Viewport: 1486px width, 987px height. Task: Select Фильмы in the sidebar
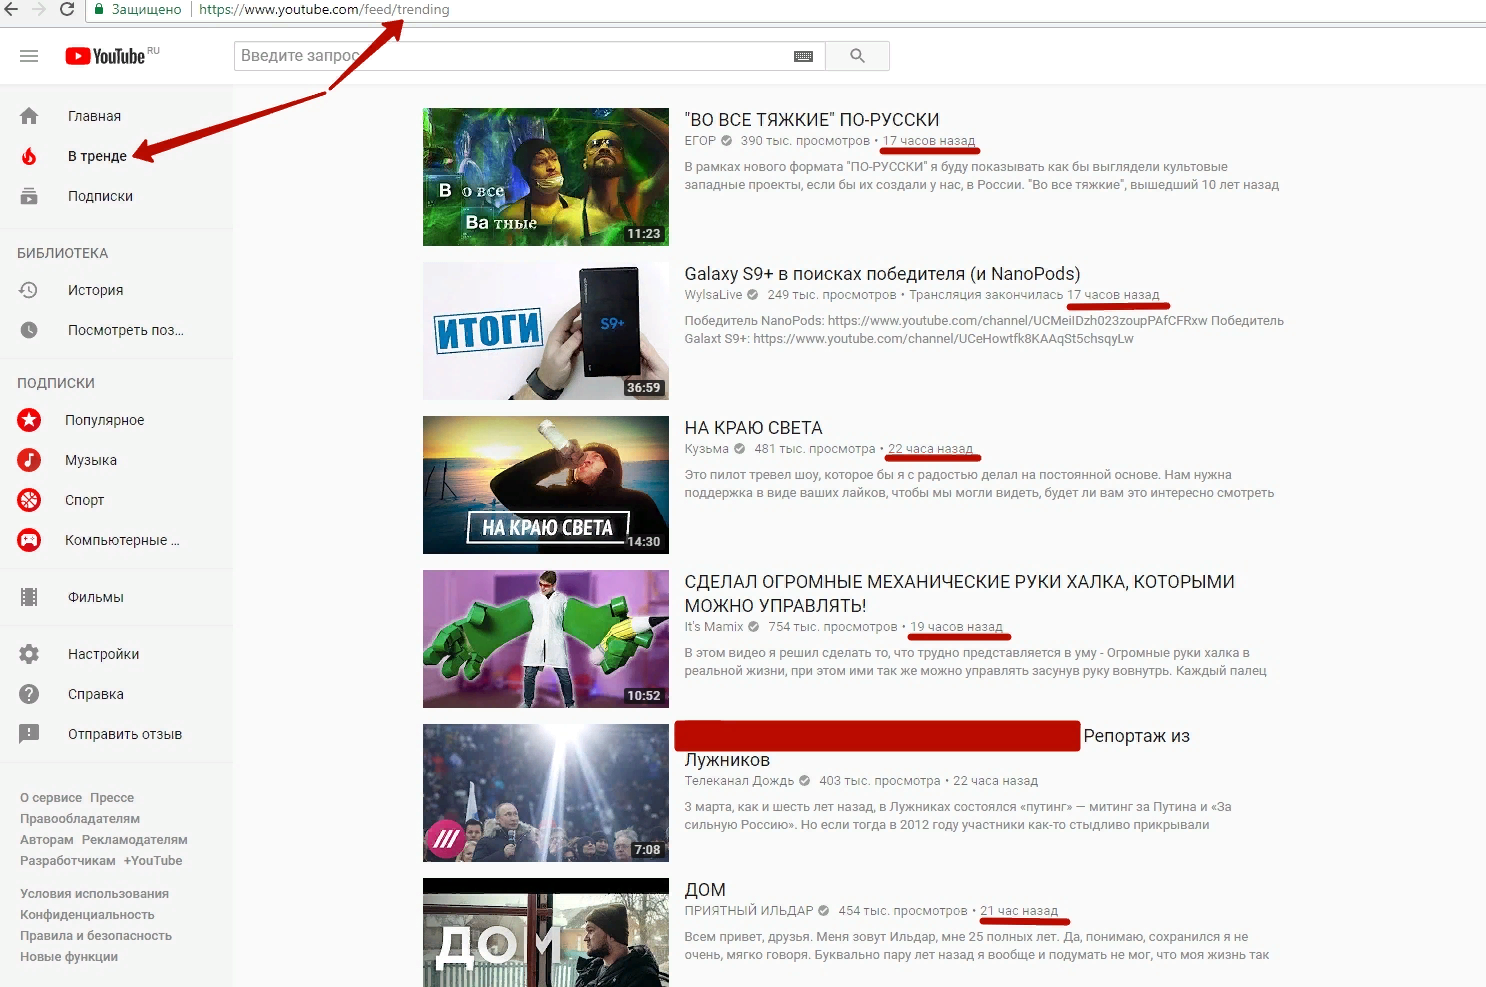coord(96,597)
